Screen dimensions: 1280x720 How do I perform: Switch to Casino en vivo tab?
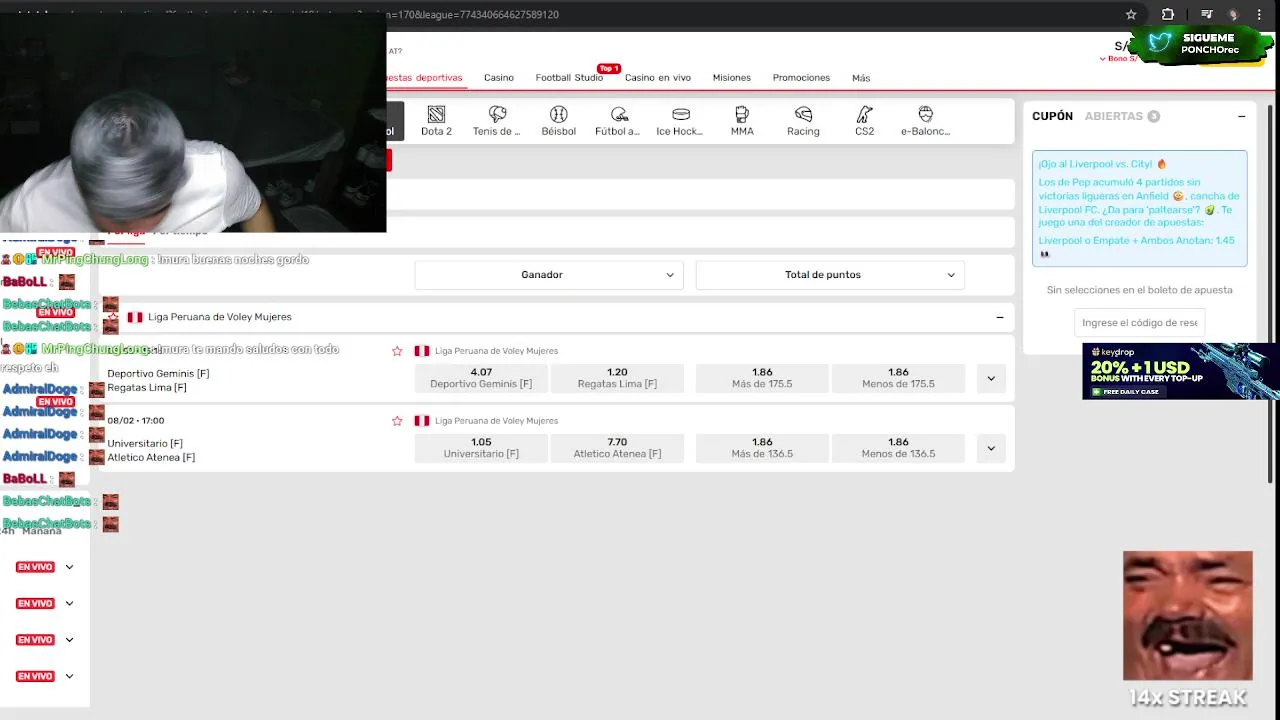pyautogui.click(x=658, y=78)
